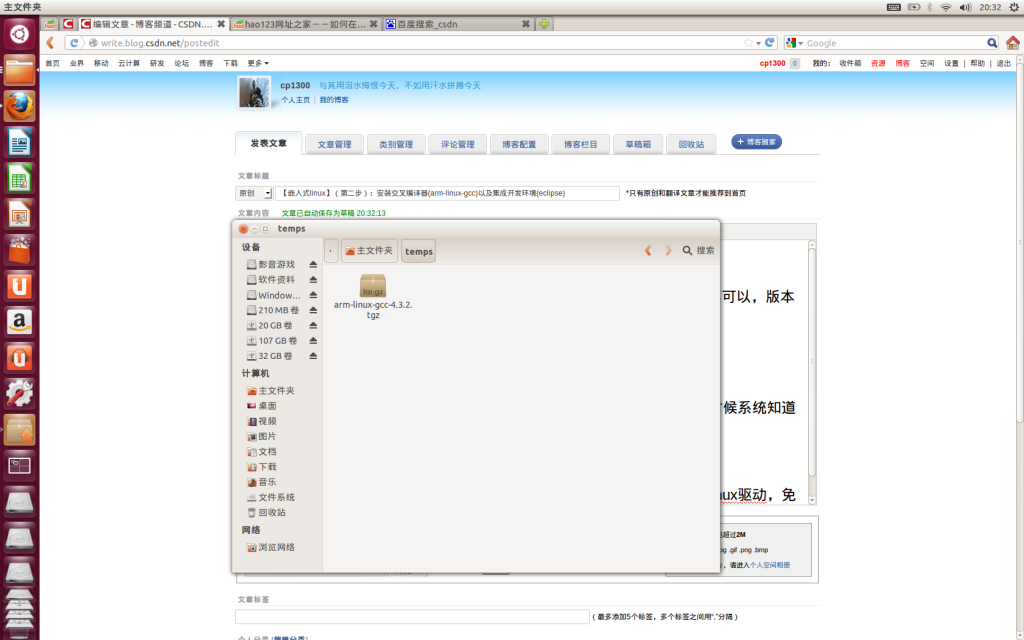Screen dimensions: 1024x640
Task: Open LibreOffice Writer in the launcher
Action: coord(19,141)
